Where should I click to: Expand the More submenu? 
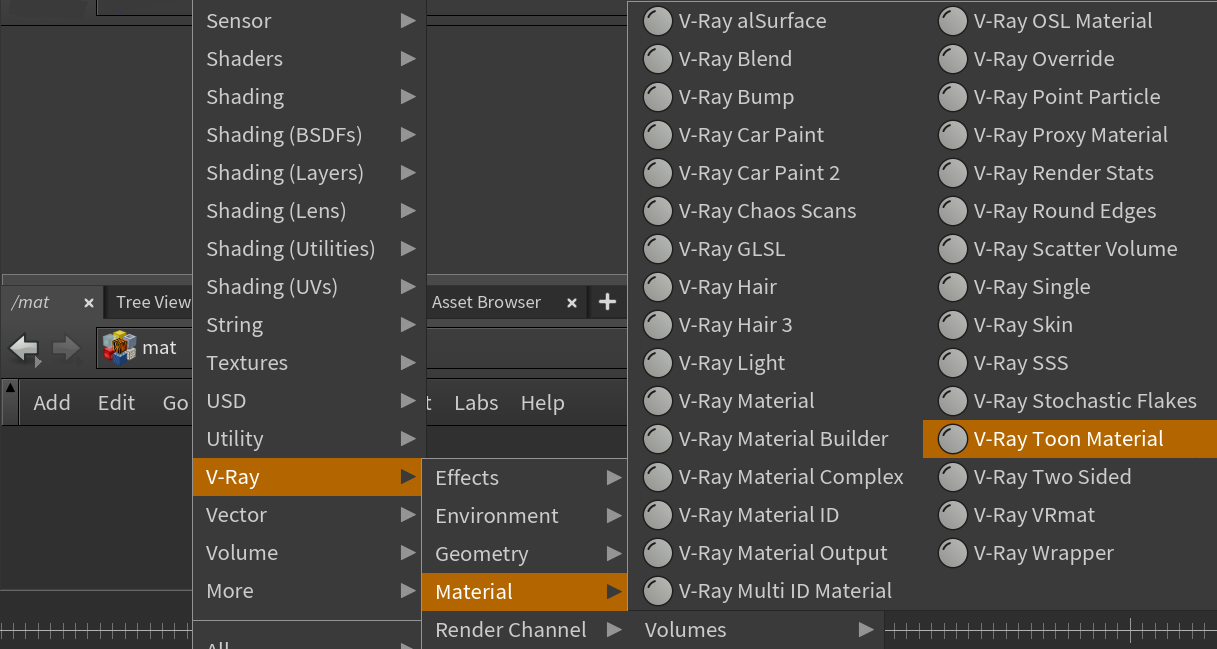tap(309, 591)
